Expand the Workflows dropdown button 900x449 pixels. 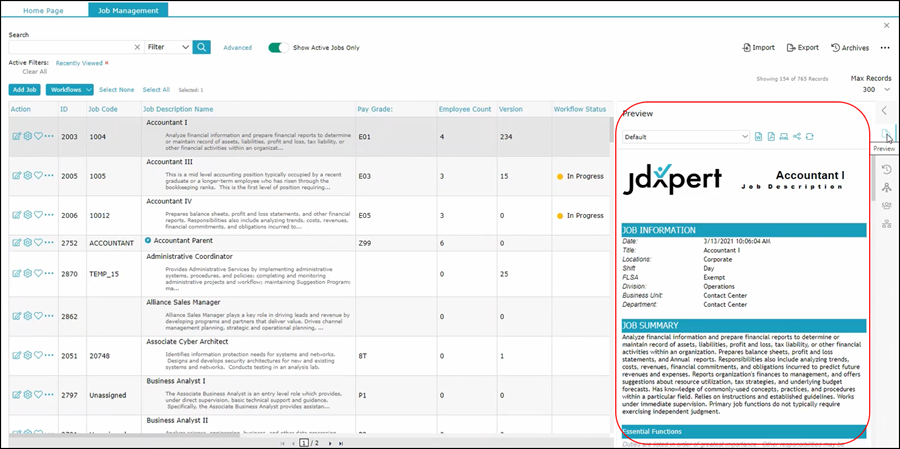click(x=70, y=90)
